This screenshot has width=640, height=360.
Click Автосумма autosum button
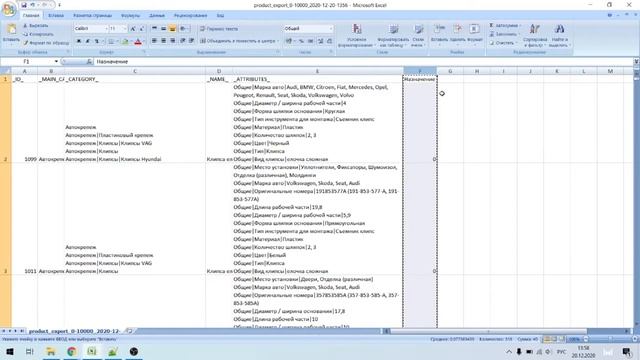point(504,25)
